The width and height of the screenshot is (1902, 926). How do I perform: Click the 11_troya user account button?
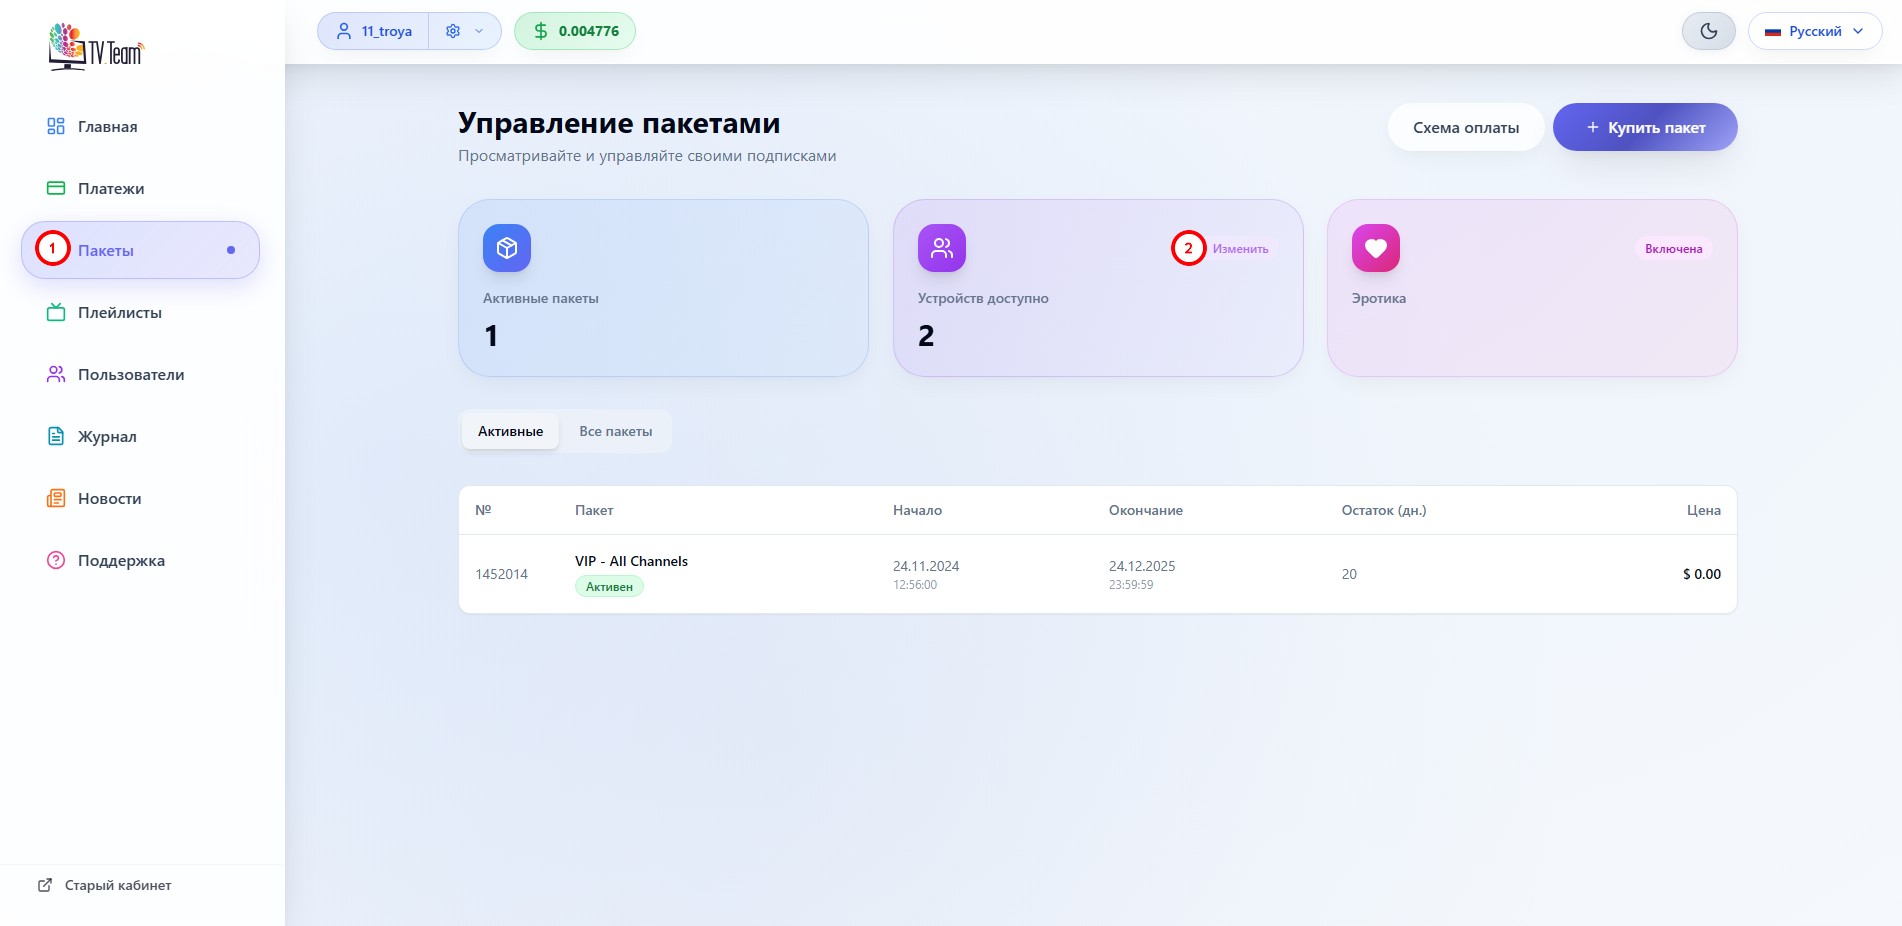[x=374, y=31]
